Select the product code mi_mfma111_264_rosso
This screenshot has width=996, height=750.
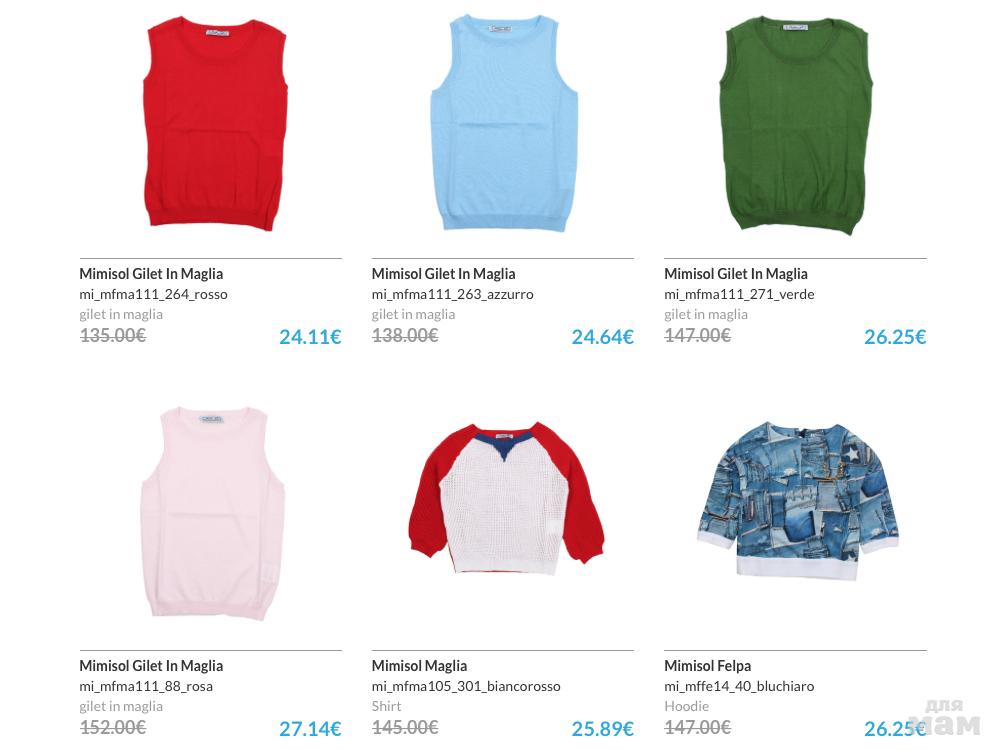(153, 294)
